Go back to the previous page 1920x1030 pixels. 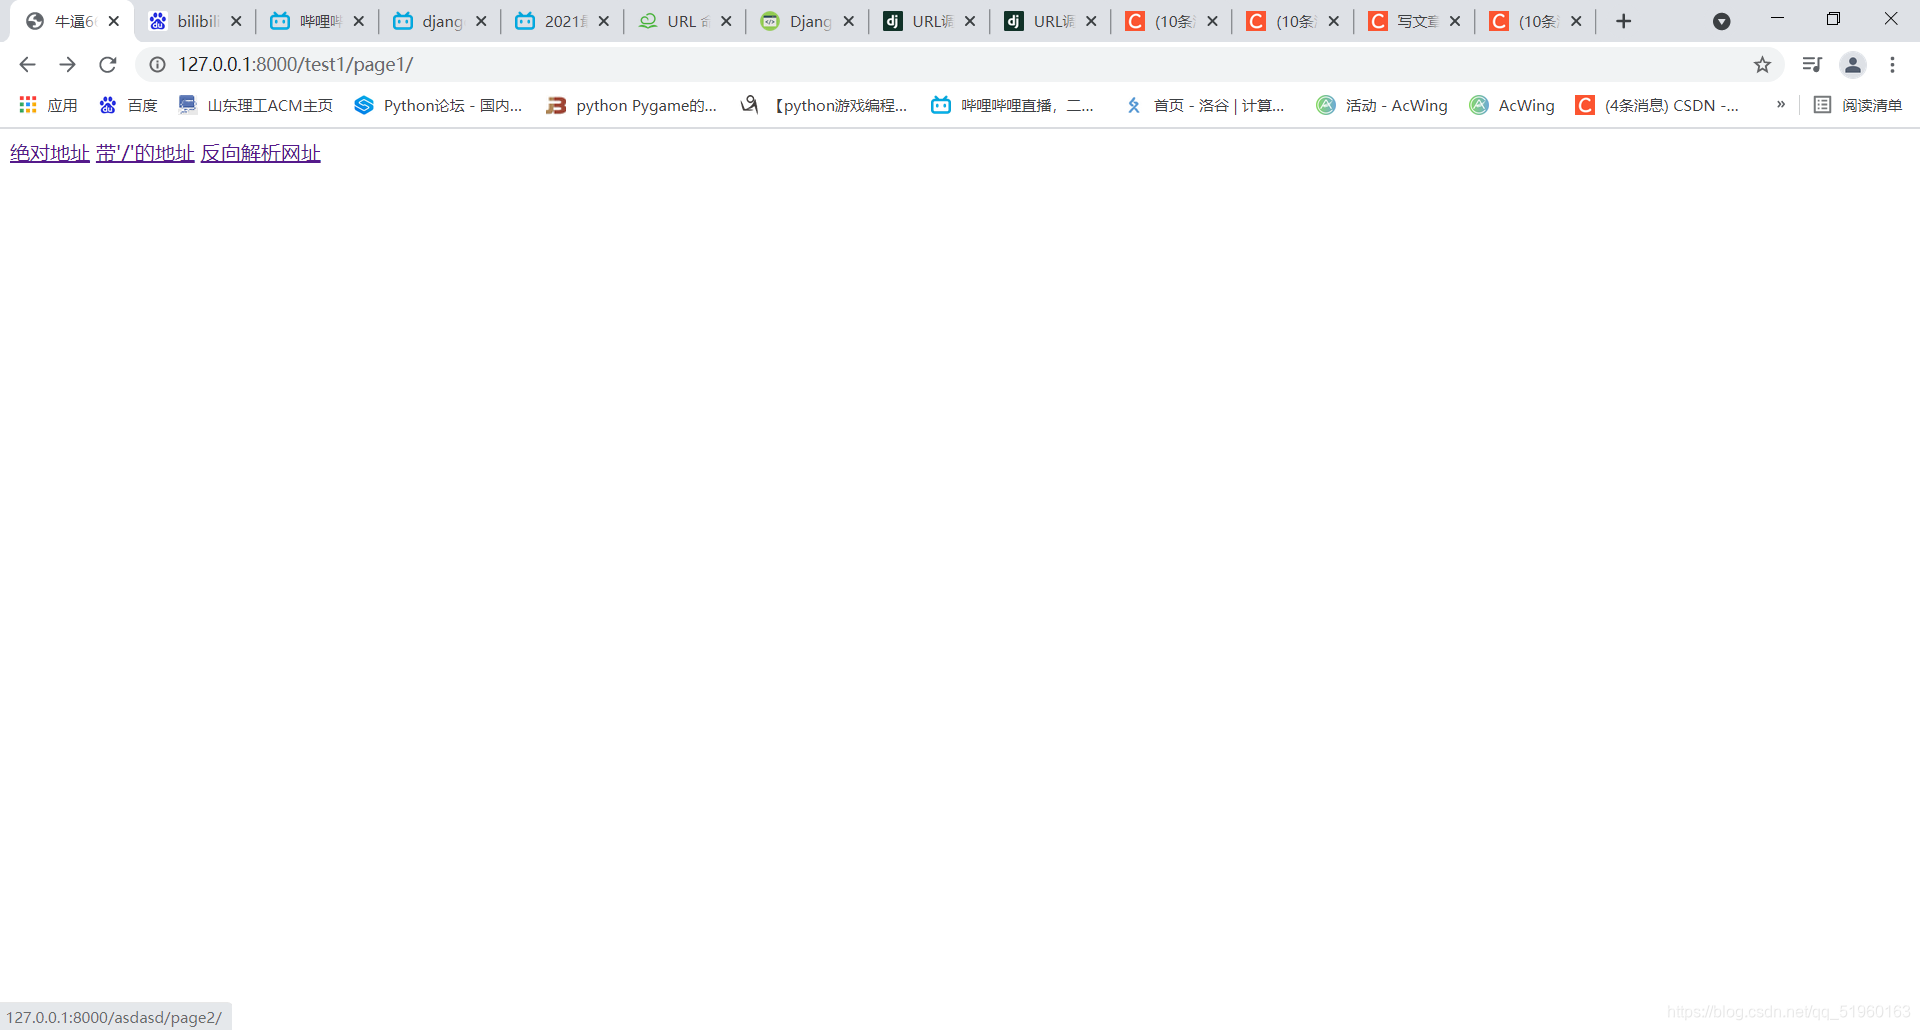27,65
